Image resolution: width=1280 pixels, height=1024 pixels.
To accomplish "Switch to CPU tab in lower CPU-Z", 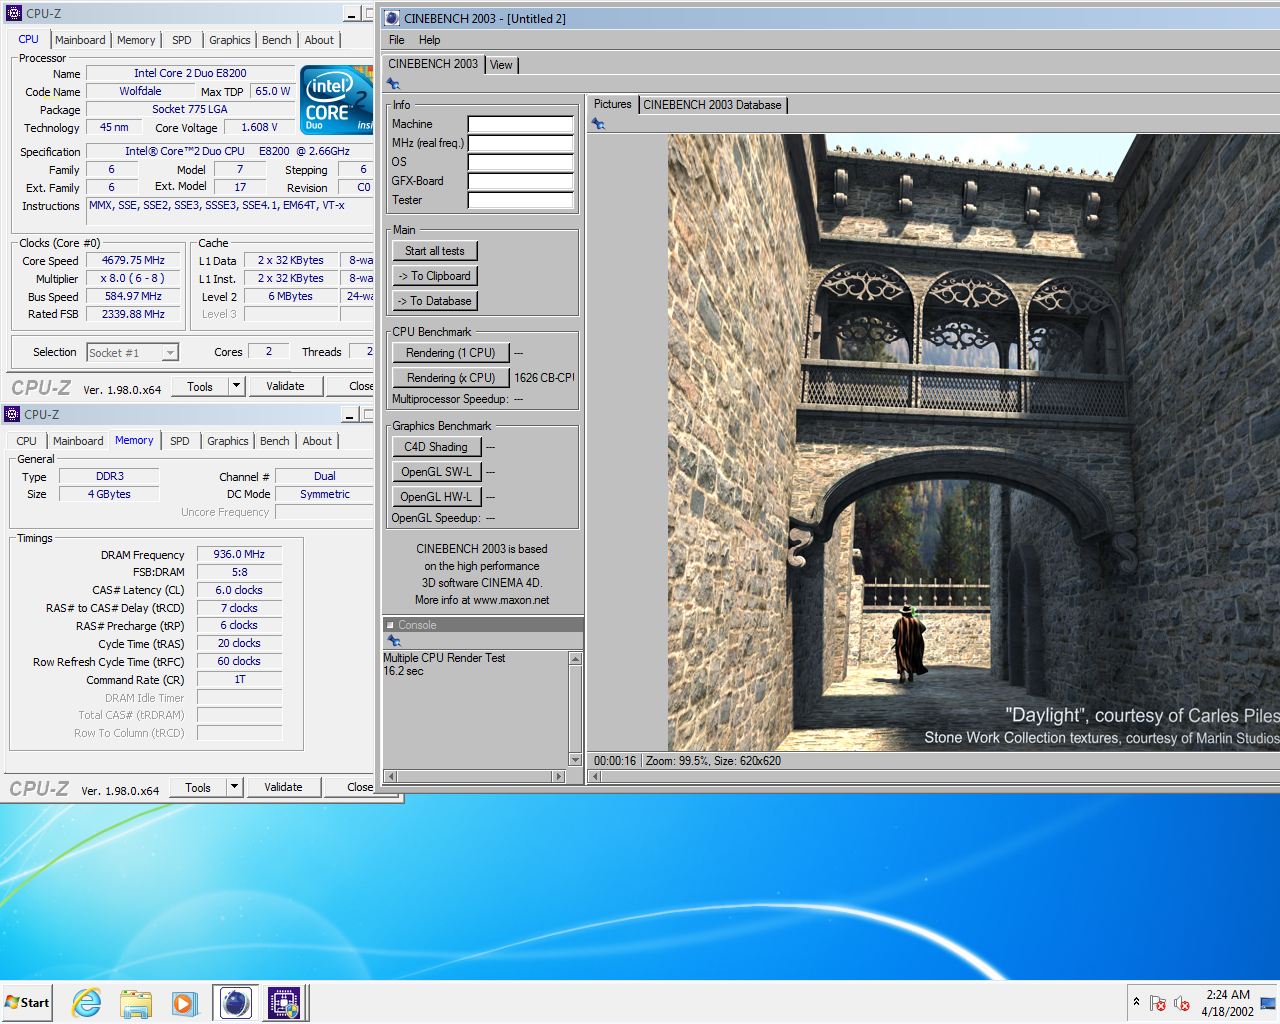I will pyautogui.click(x=26, y=441).
